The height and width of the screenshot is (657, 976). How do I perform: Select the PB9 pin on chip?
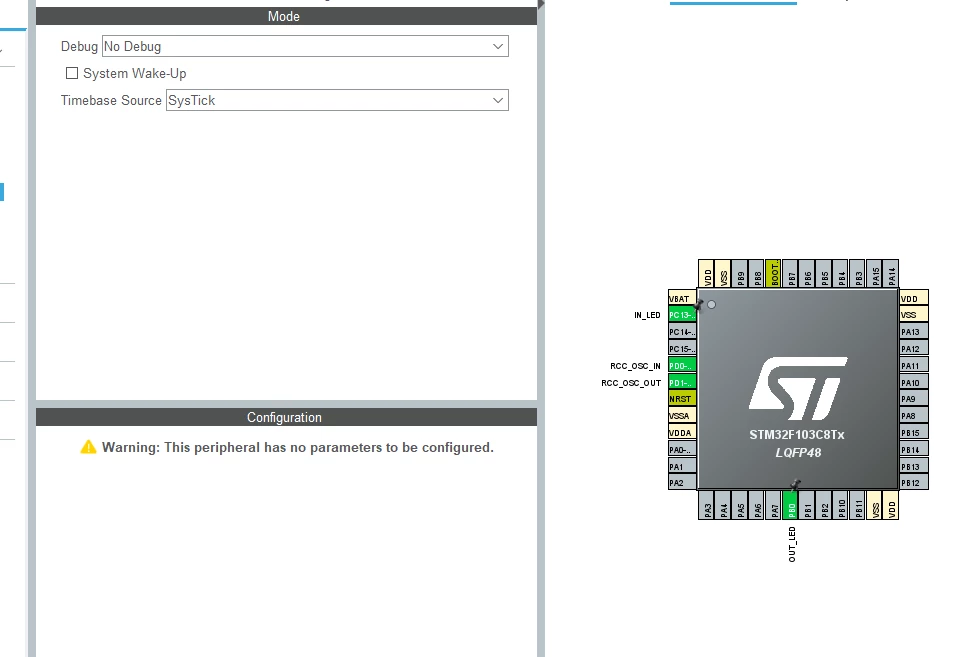click(740, 274)
